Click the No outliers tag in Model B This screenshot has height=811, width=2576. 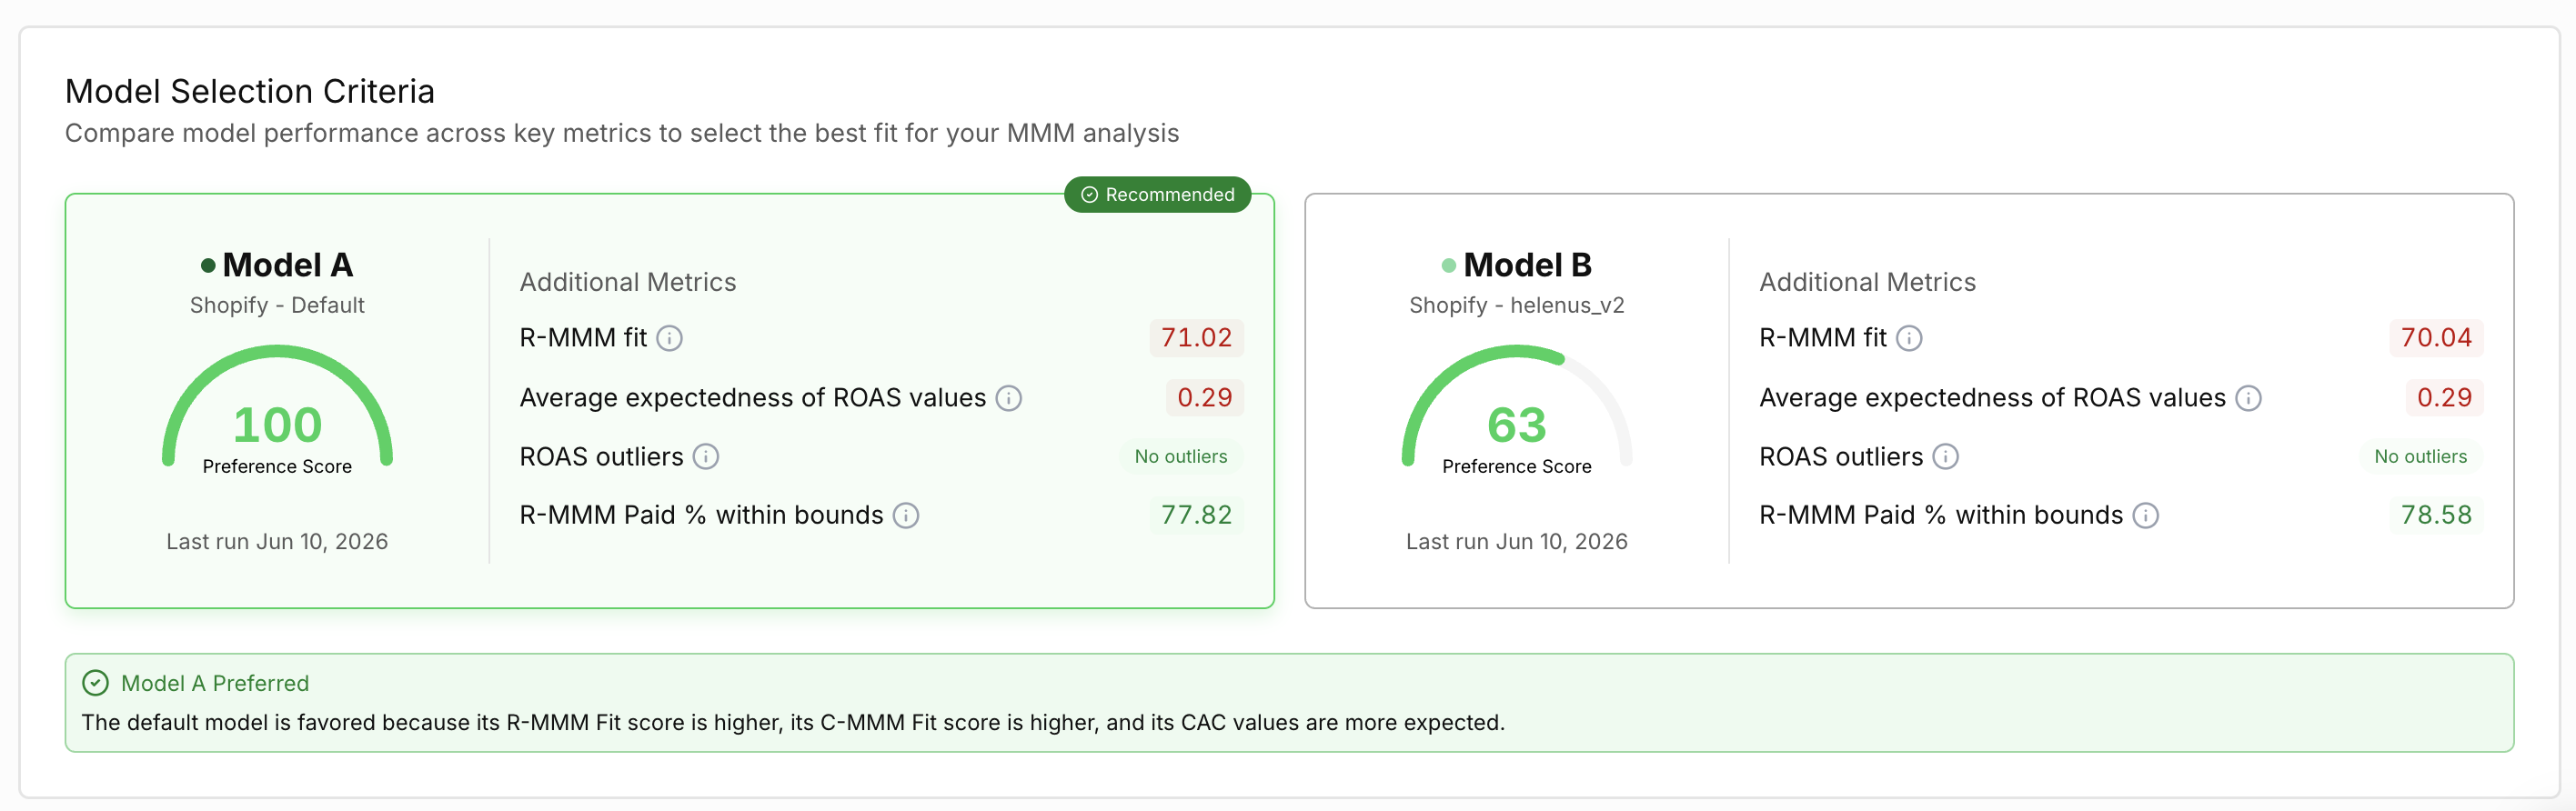(x=2421, y=457)
